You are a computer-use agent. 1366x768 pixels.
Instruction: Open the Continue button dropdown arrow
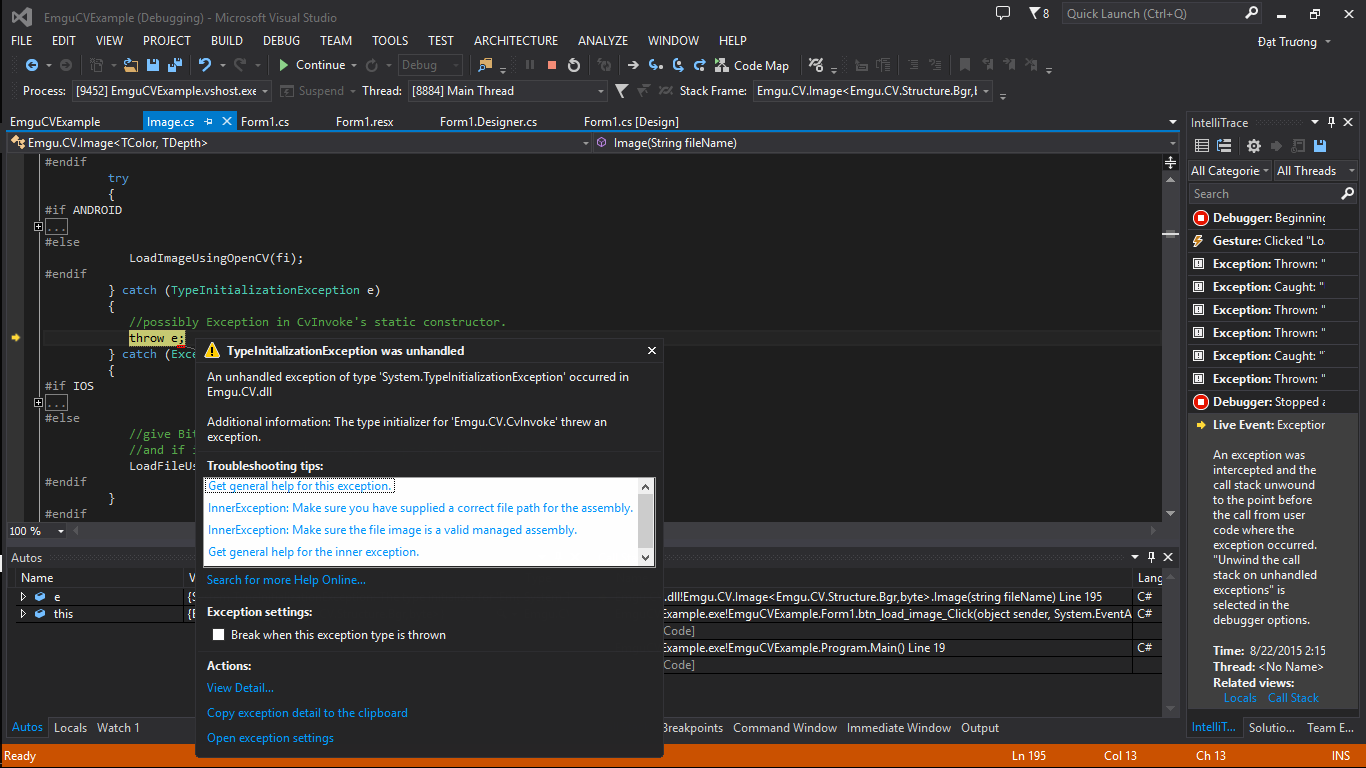pos(354,65)
